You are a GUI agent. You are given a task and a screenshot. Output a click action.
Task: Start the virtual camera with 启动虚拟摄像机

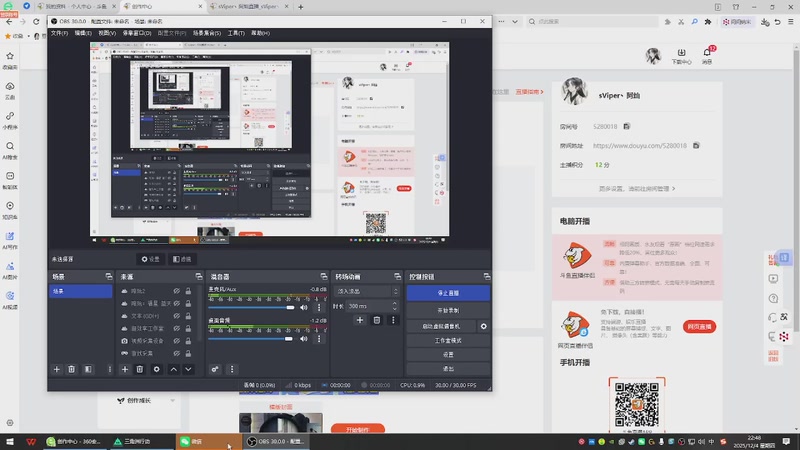pos(442,326)
